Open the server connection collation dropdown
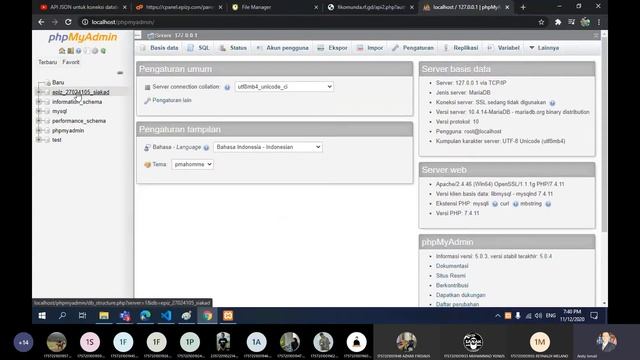The width and height of the screenshot is (640, 360). click(x=284, y=87)
